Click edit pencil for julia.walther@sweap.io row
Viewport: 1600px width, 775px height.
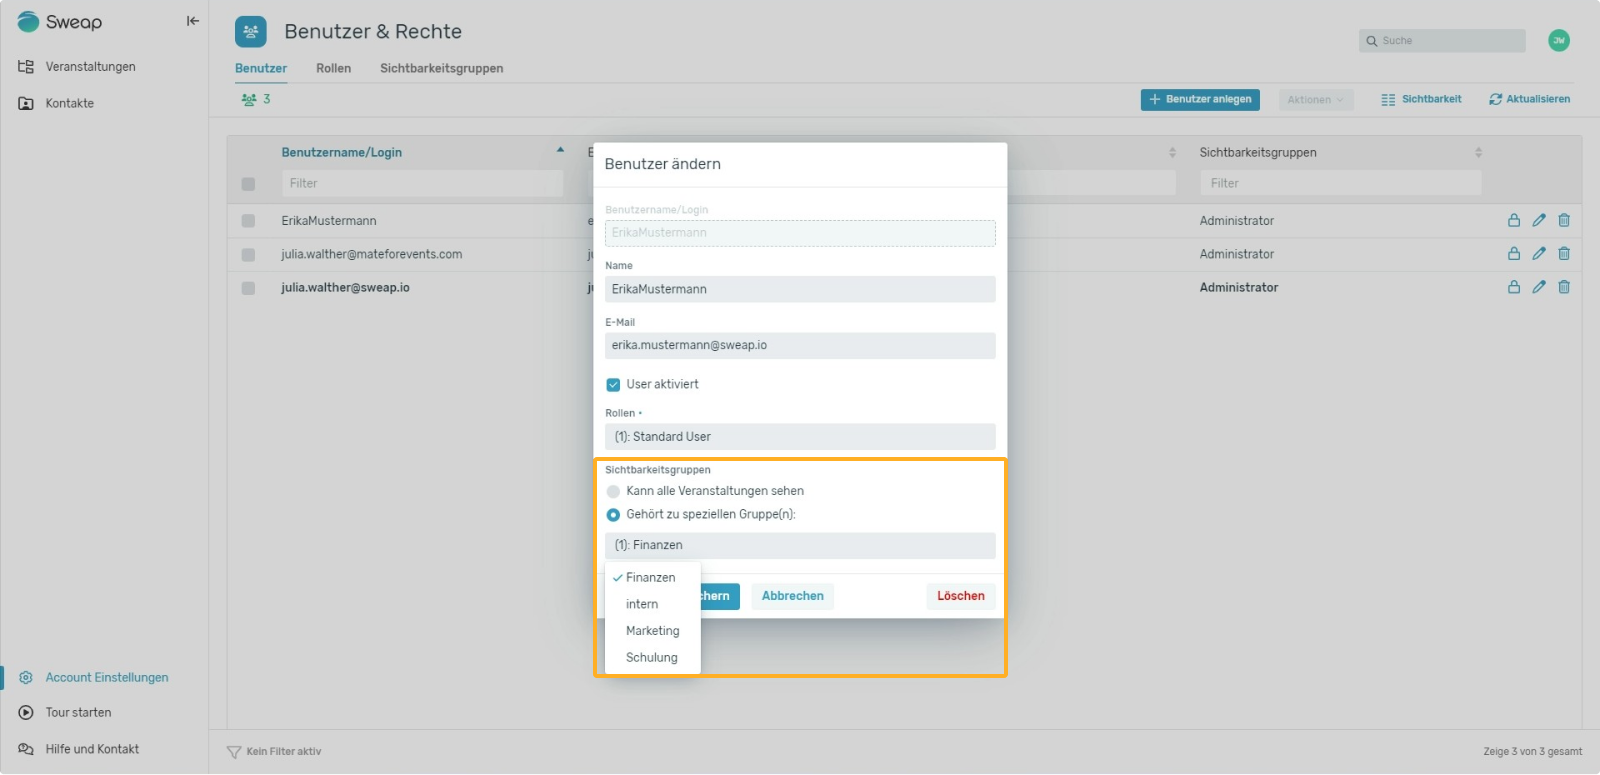point(1539,287)
